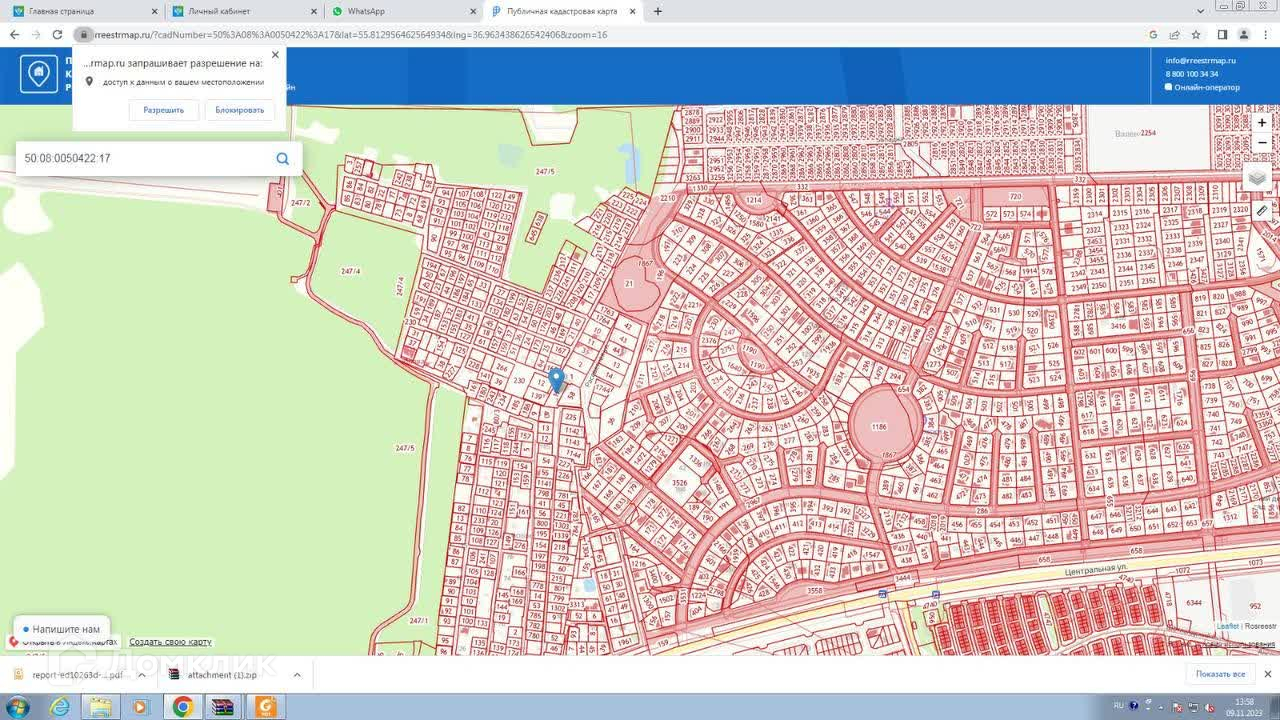Screen dimensions: 1280x720
Task: Click the cadastral number search field
Action: 145,158
